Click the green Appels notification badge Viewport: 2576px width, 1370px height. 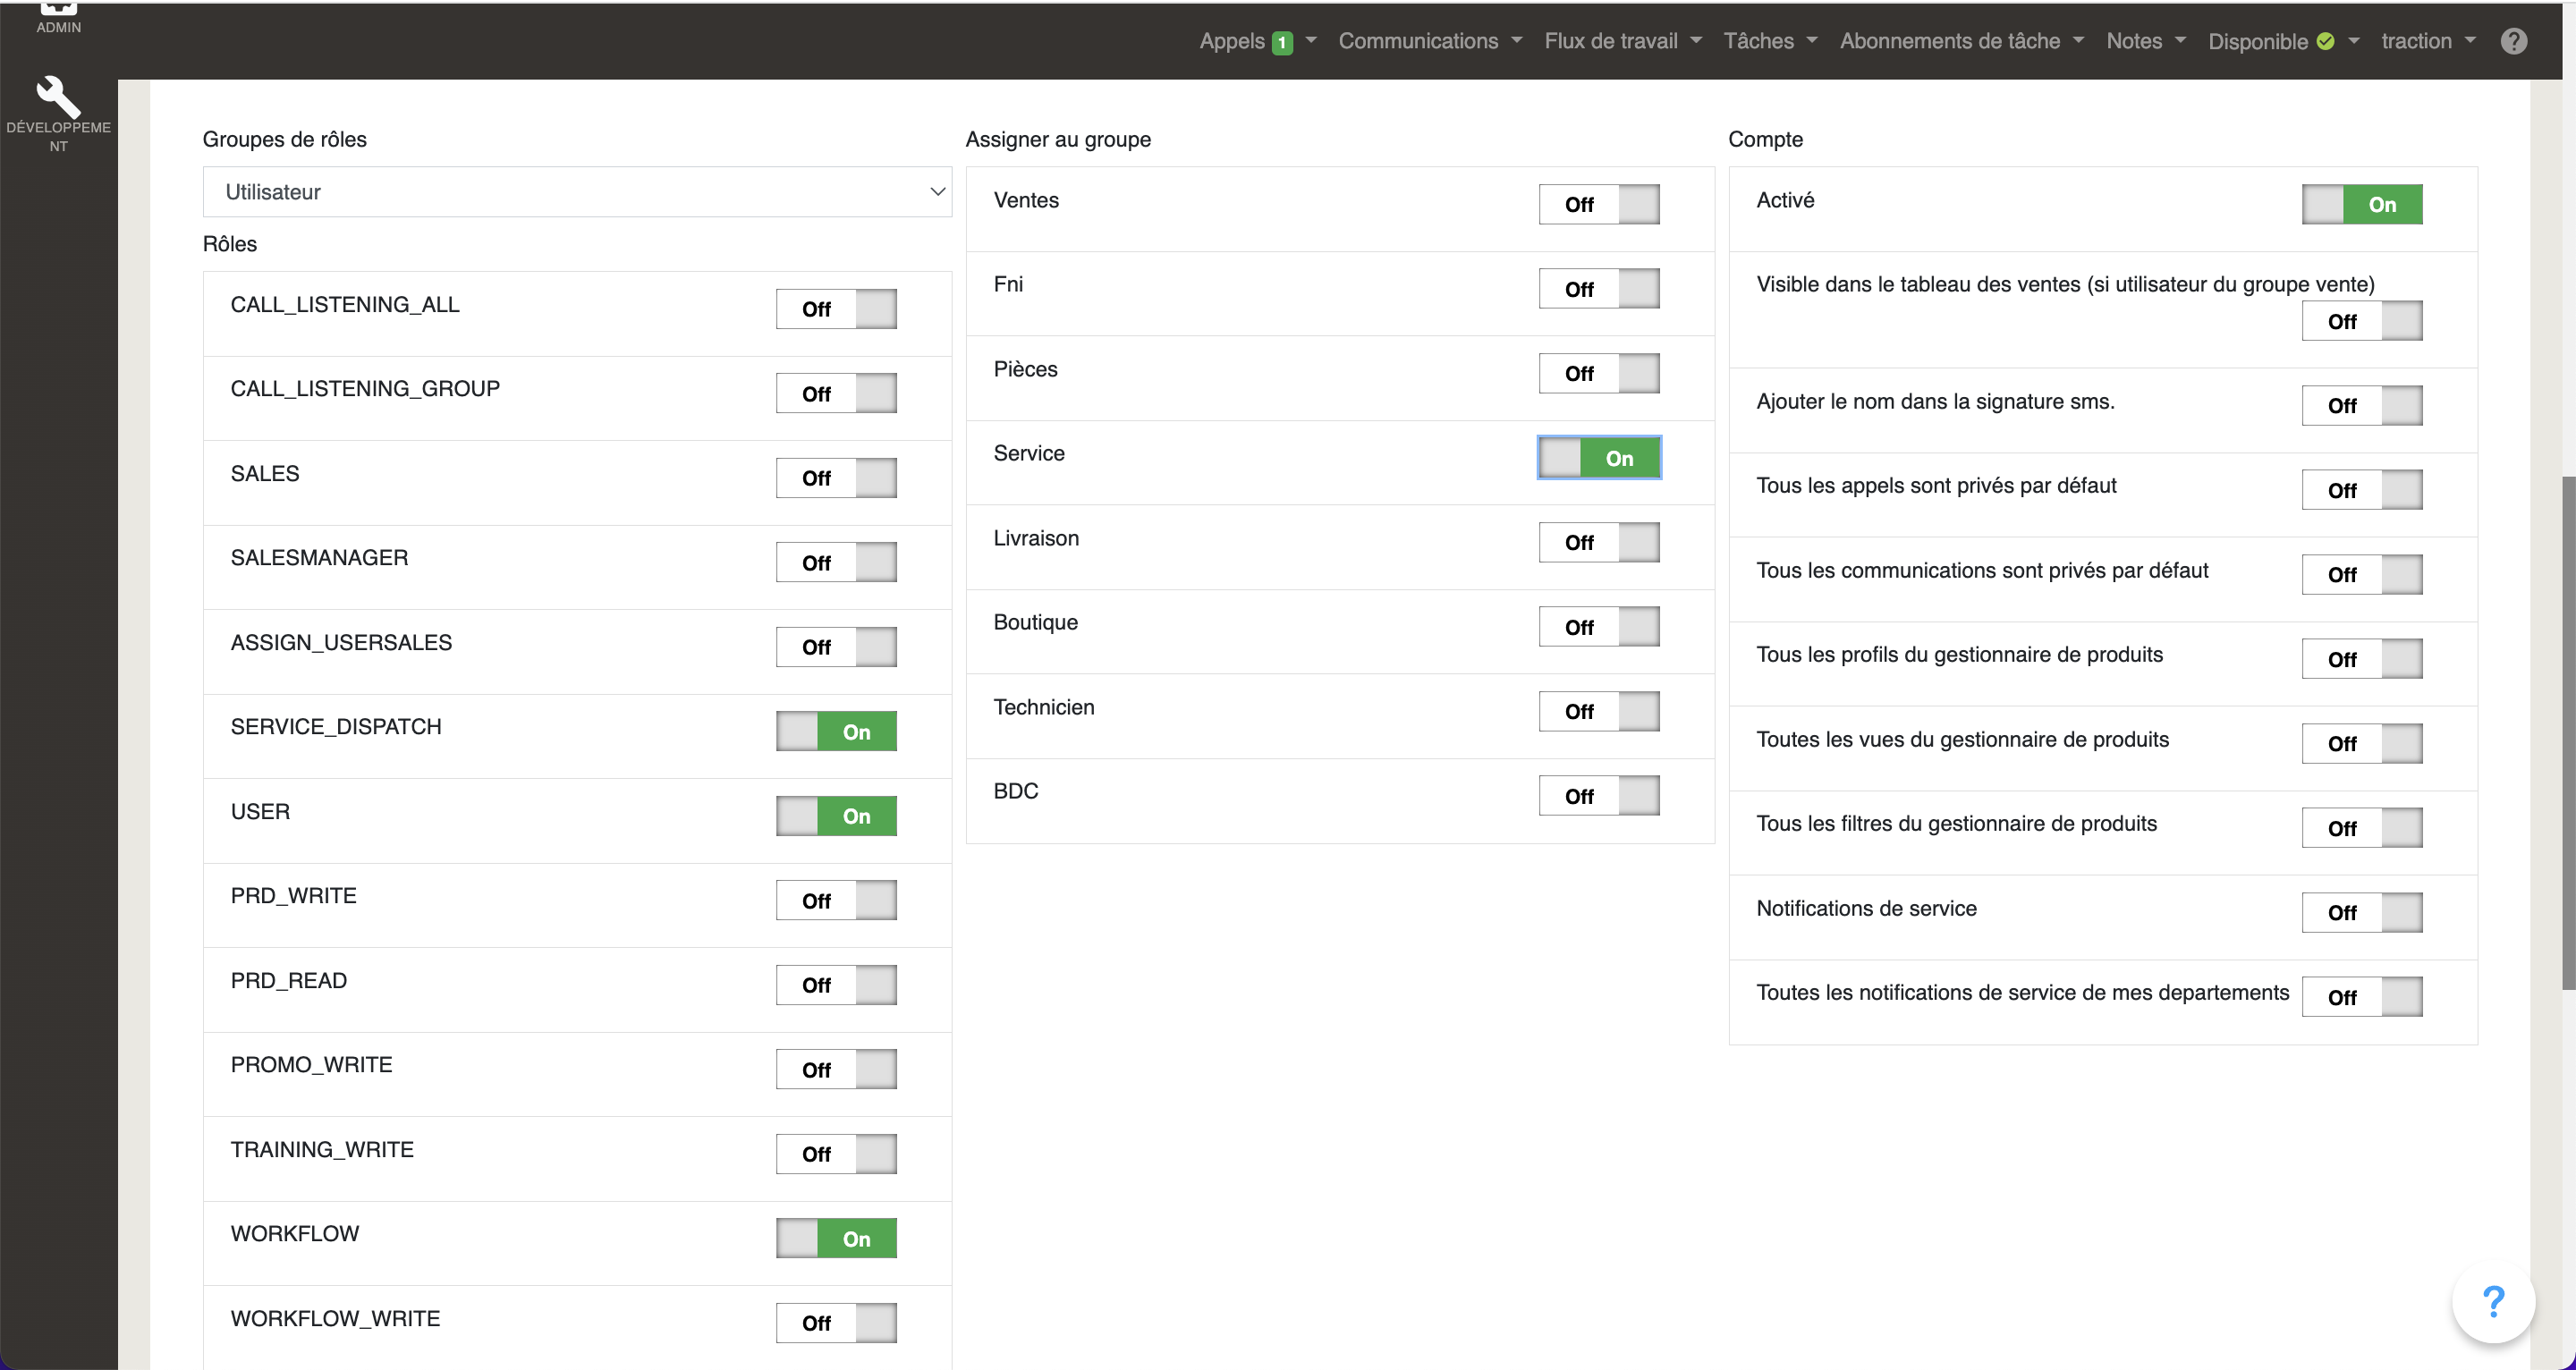point(1282,42)
